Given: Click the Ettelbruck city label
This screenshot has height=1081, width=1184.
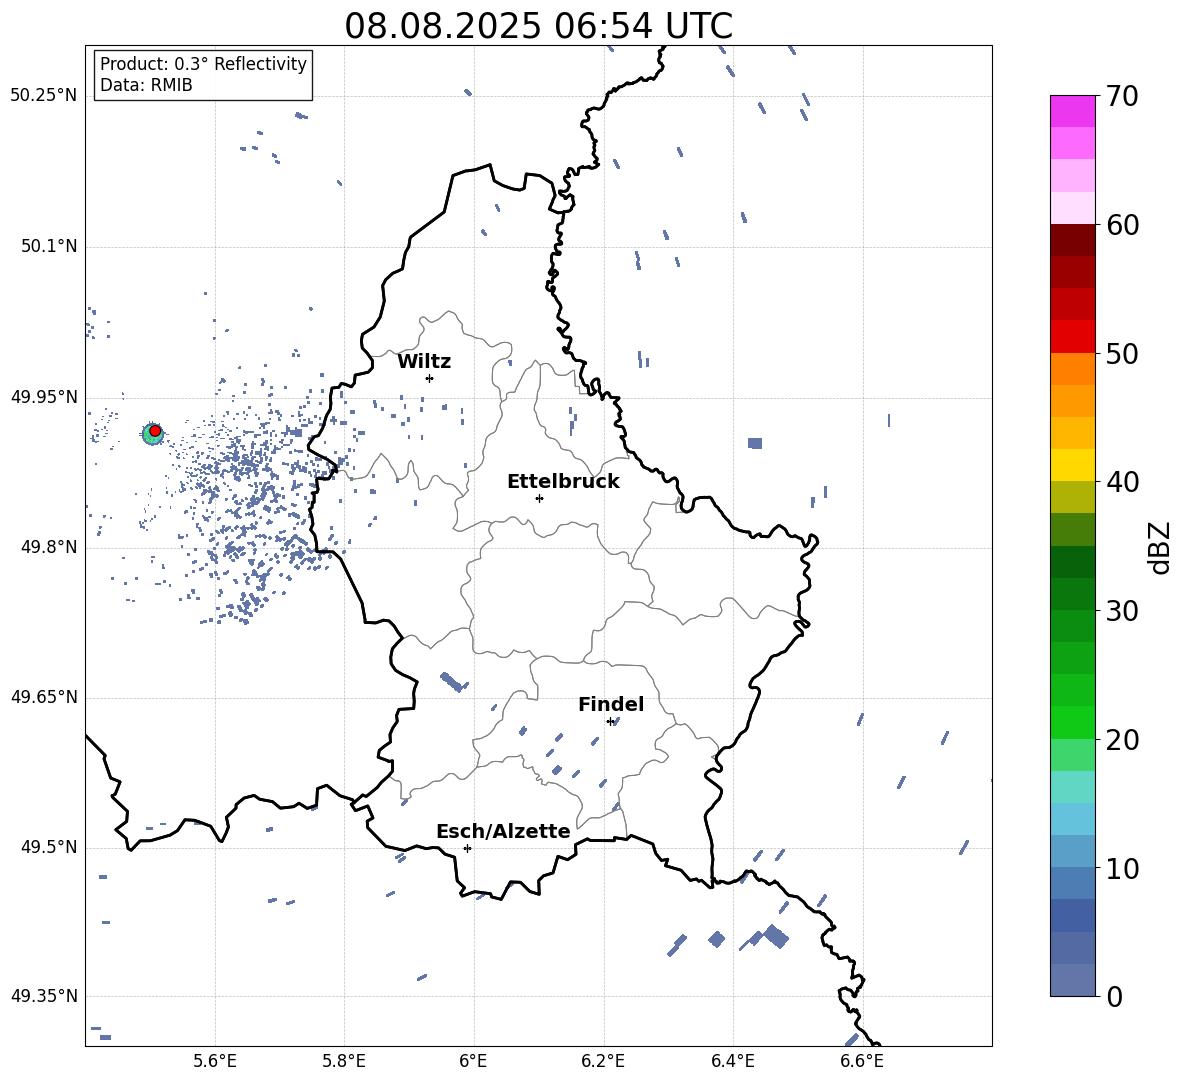Looking at the screenshot, I should [x=563, y=482].
